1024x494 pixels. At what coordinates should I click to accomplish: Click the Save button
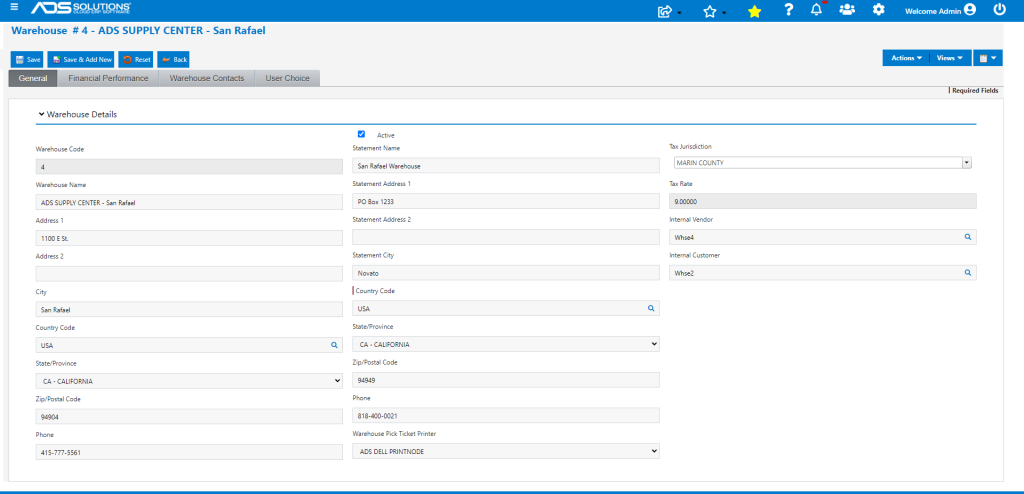(x=27, y=59)
